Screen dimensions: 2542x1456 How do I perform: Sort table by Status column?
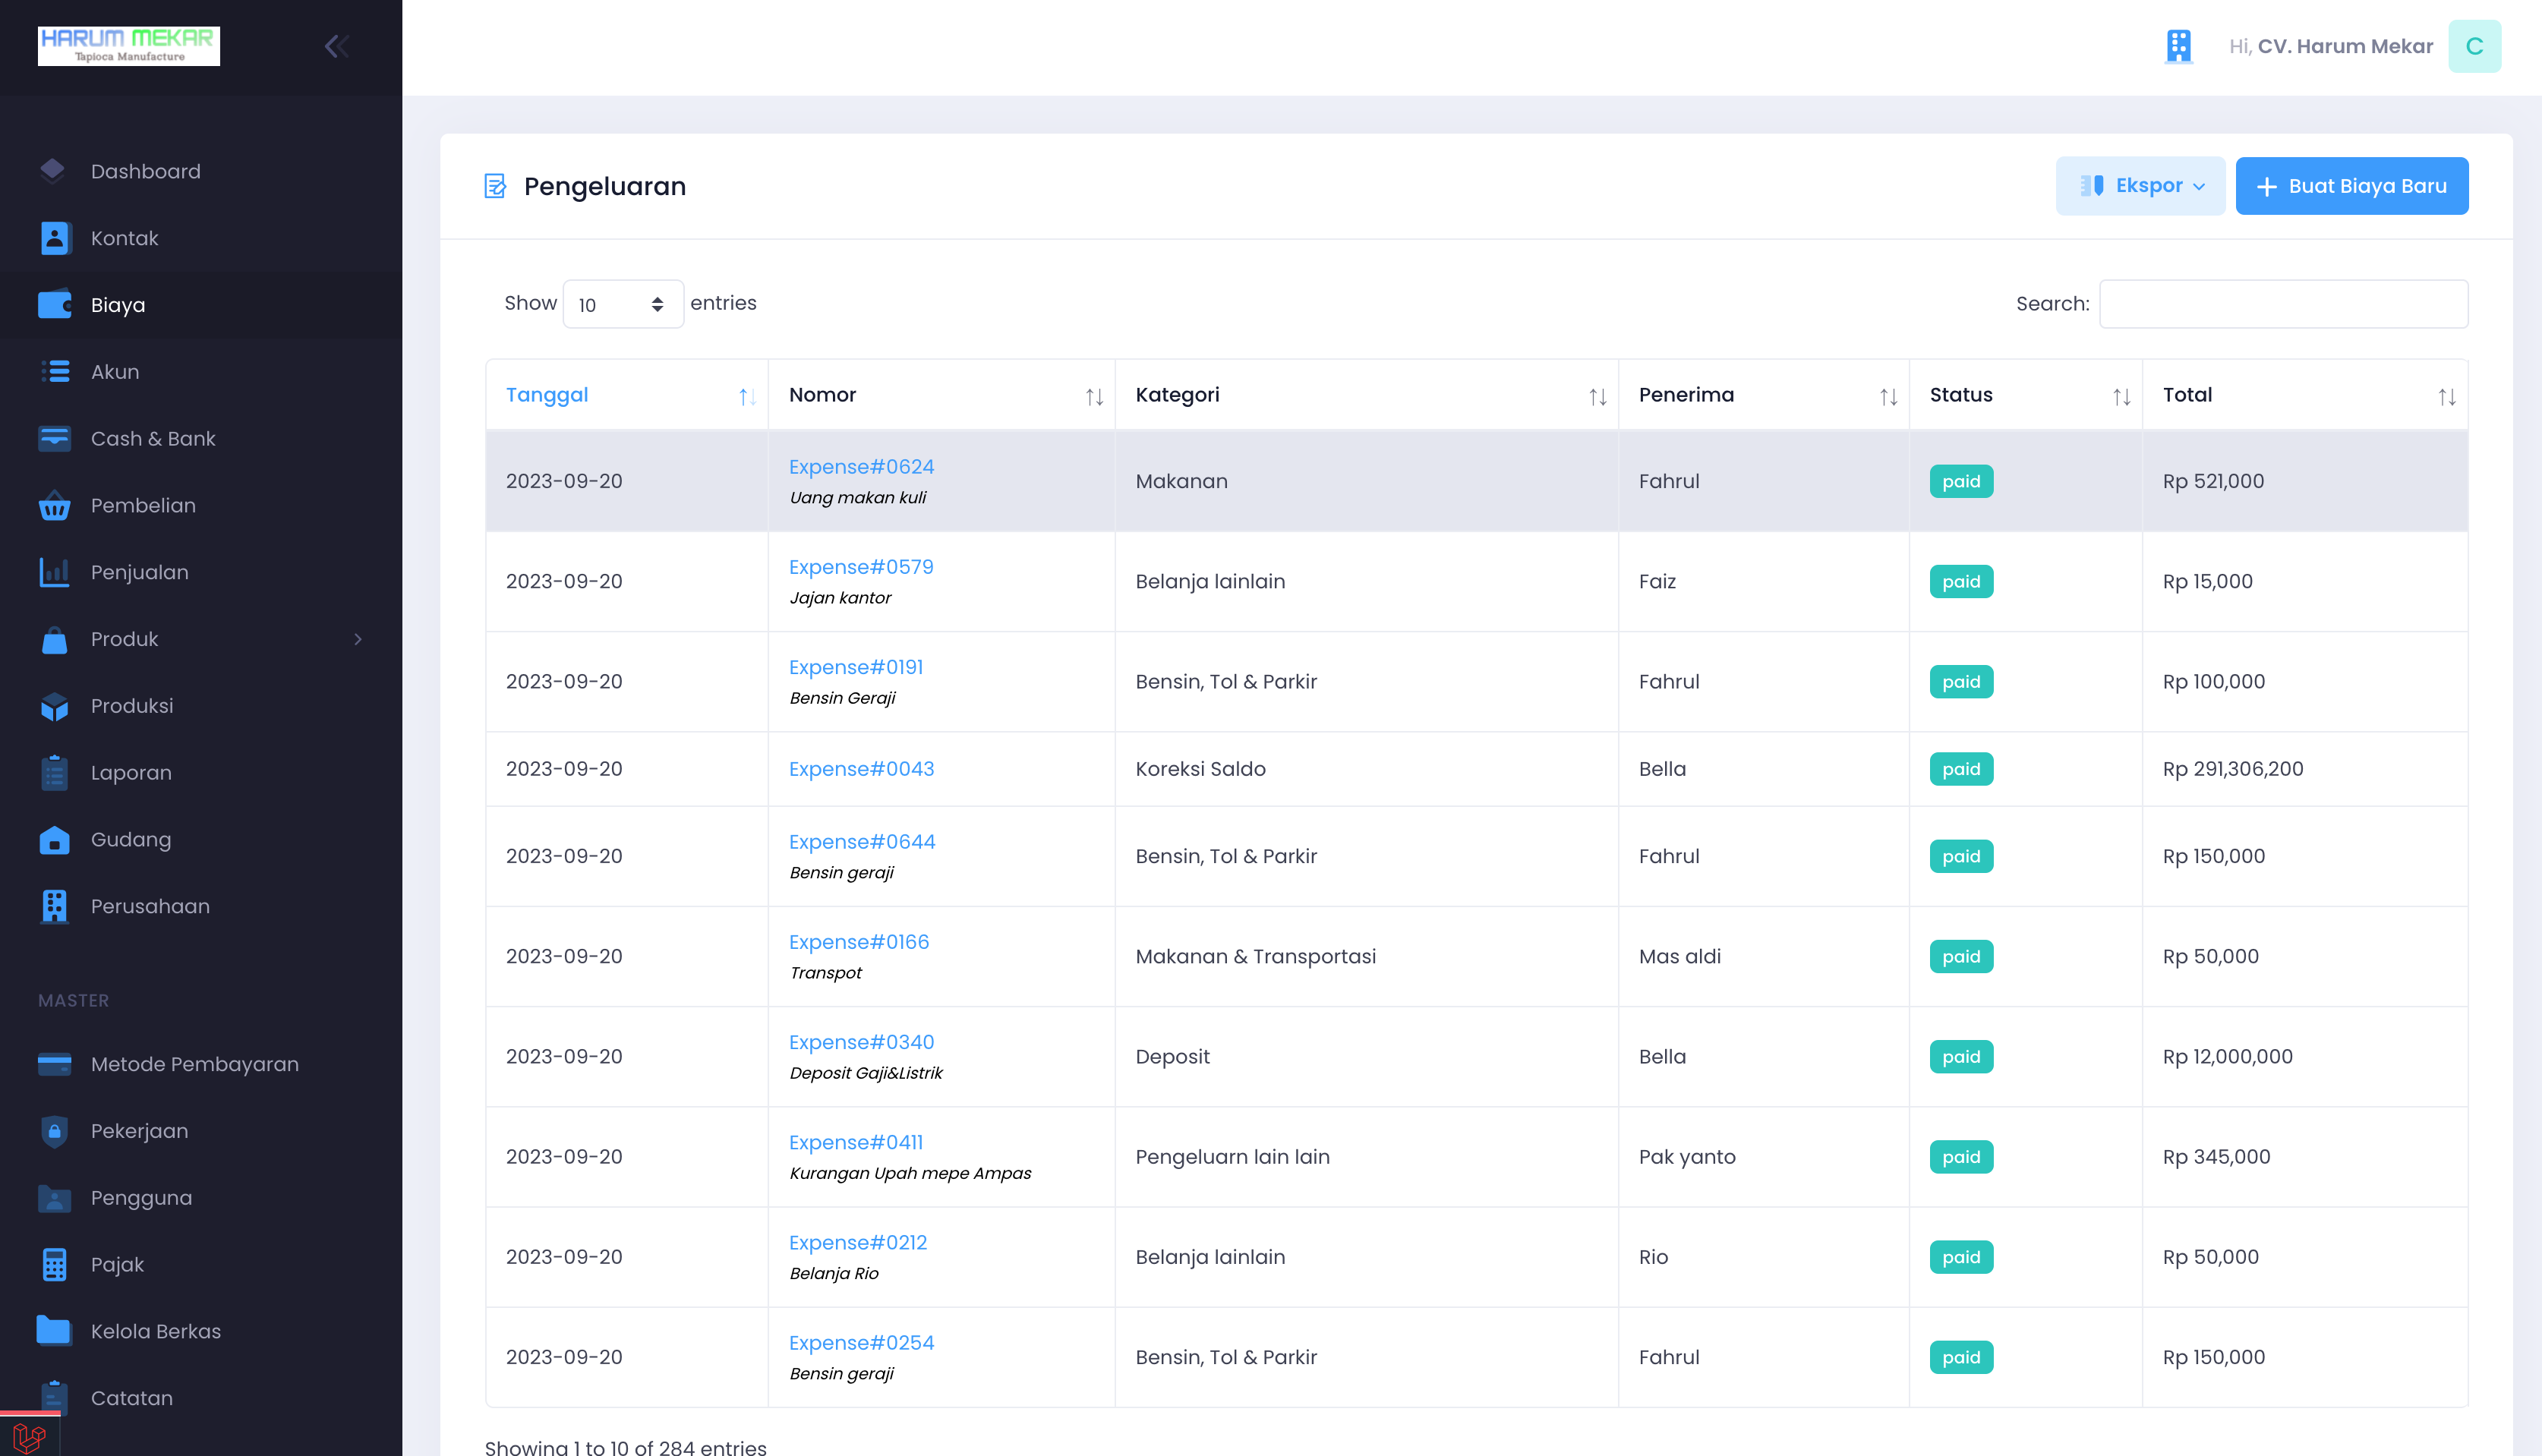point(2025,395)
